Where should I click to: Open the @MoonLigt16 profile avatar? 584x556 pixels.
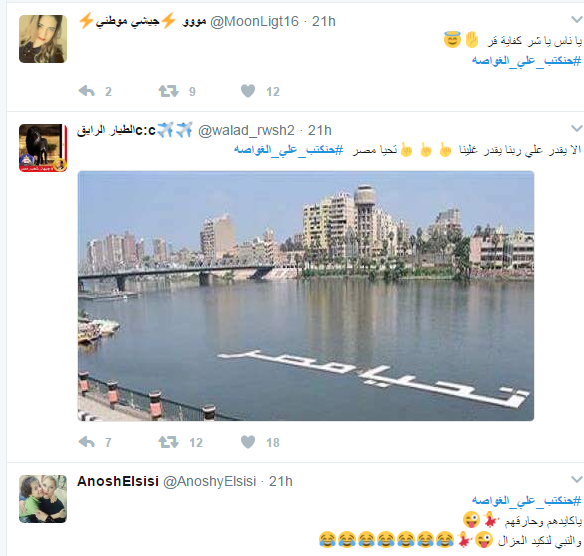43,39
